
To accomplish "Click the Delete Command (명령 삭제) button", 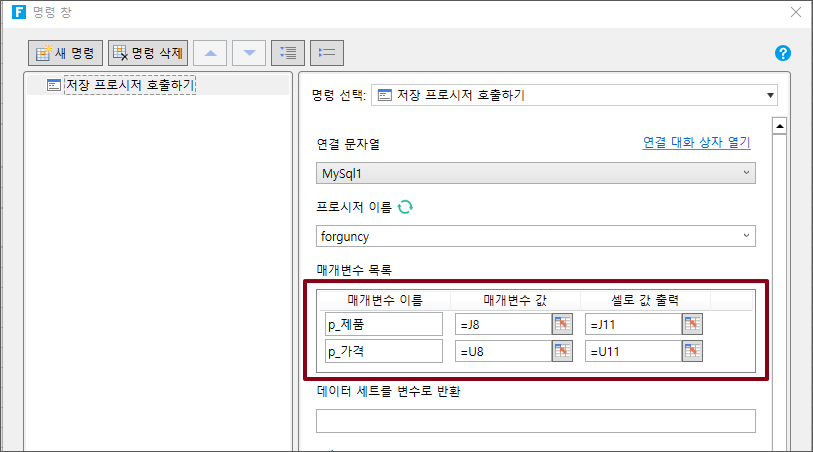I will point(146,52).
